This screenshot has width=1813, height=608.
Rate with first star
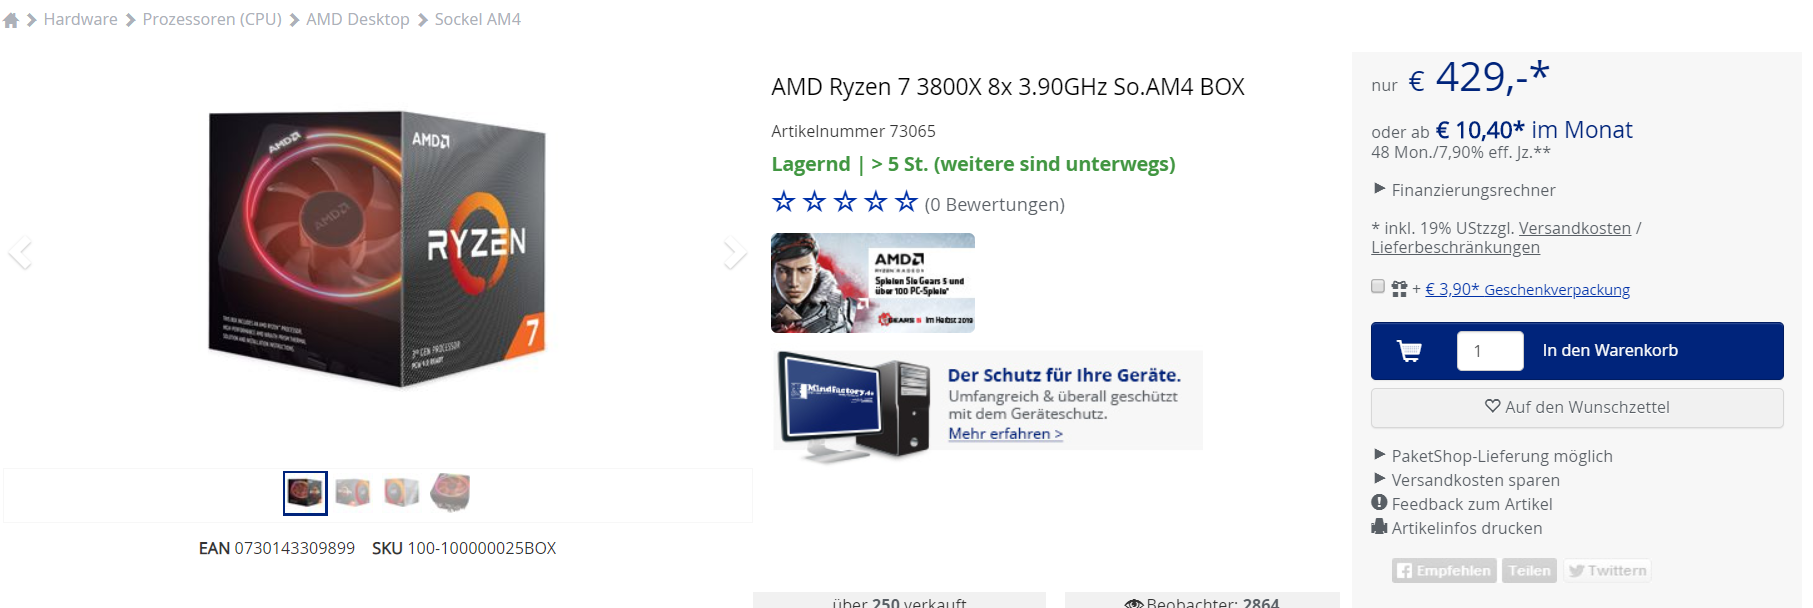click(x=783, y=202)
